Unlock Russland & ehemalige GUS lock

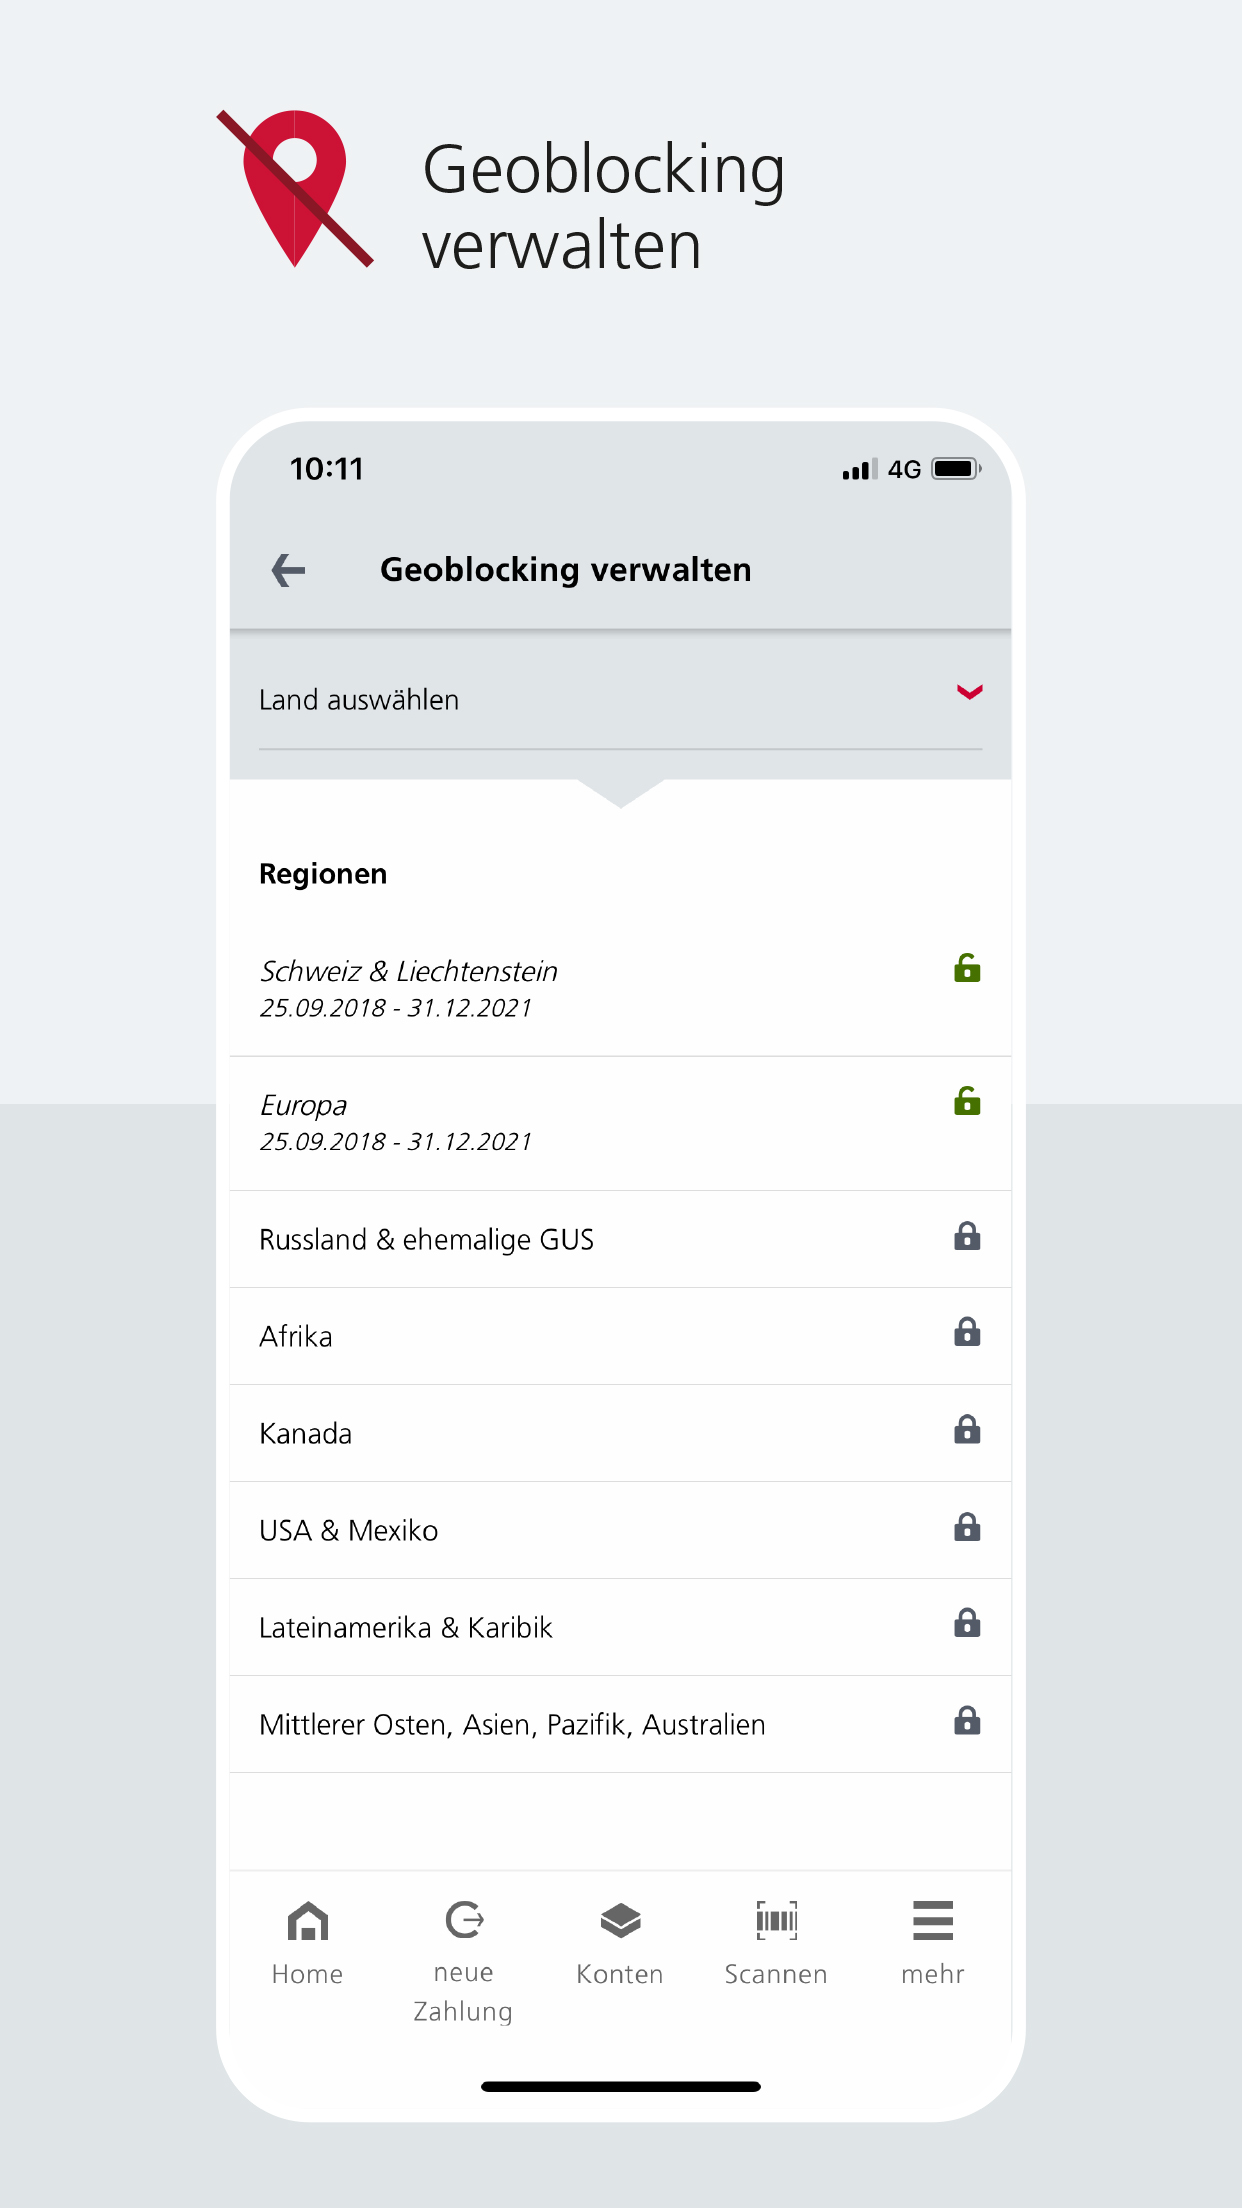pyautogui.click(x=967, y=1237)
